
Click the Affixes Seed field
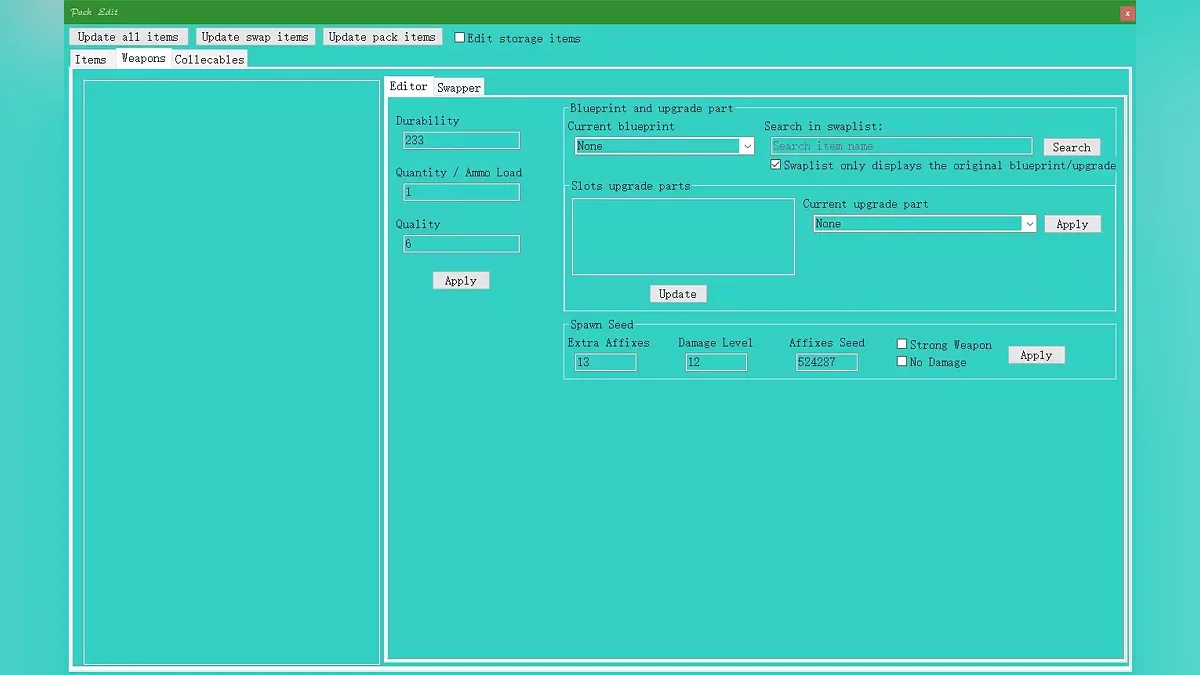point(827,362)
